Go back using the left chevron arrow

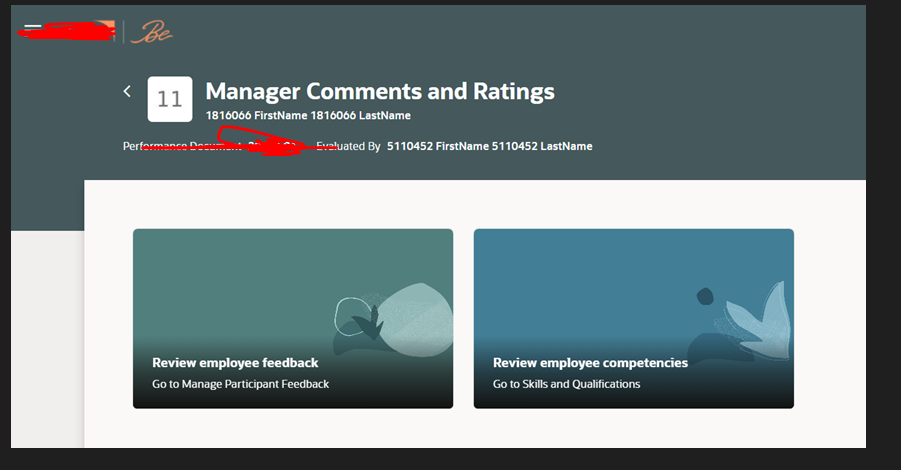tap(127, 91)
